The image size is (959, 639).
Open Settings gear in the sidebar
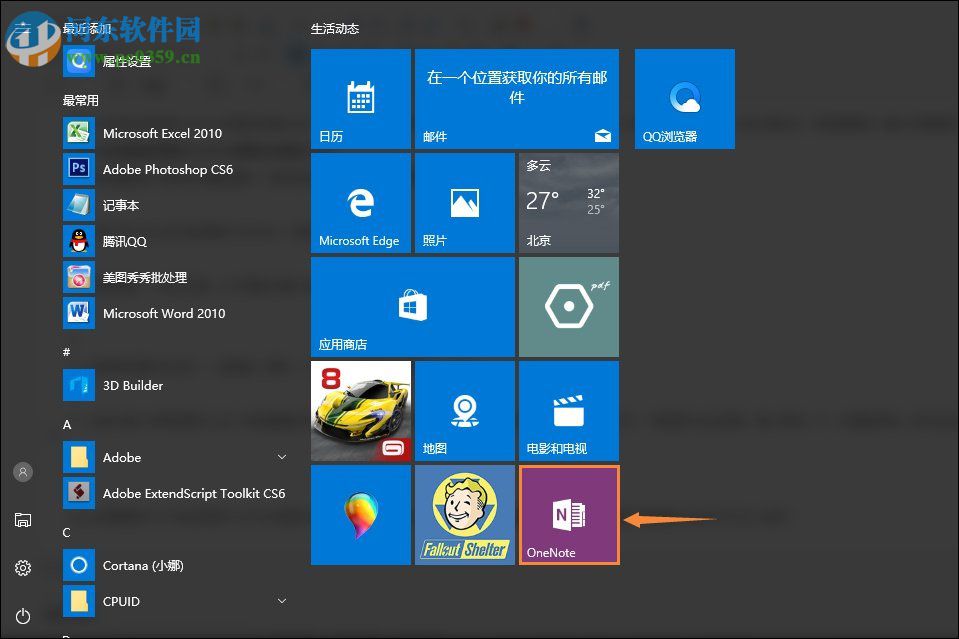point(23,568)
